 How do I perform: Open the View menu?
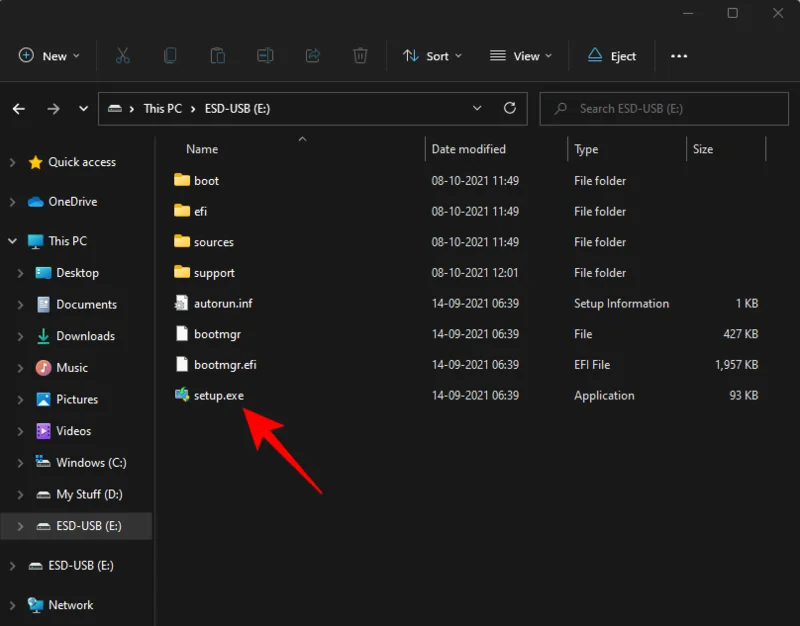[521, 56]
